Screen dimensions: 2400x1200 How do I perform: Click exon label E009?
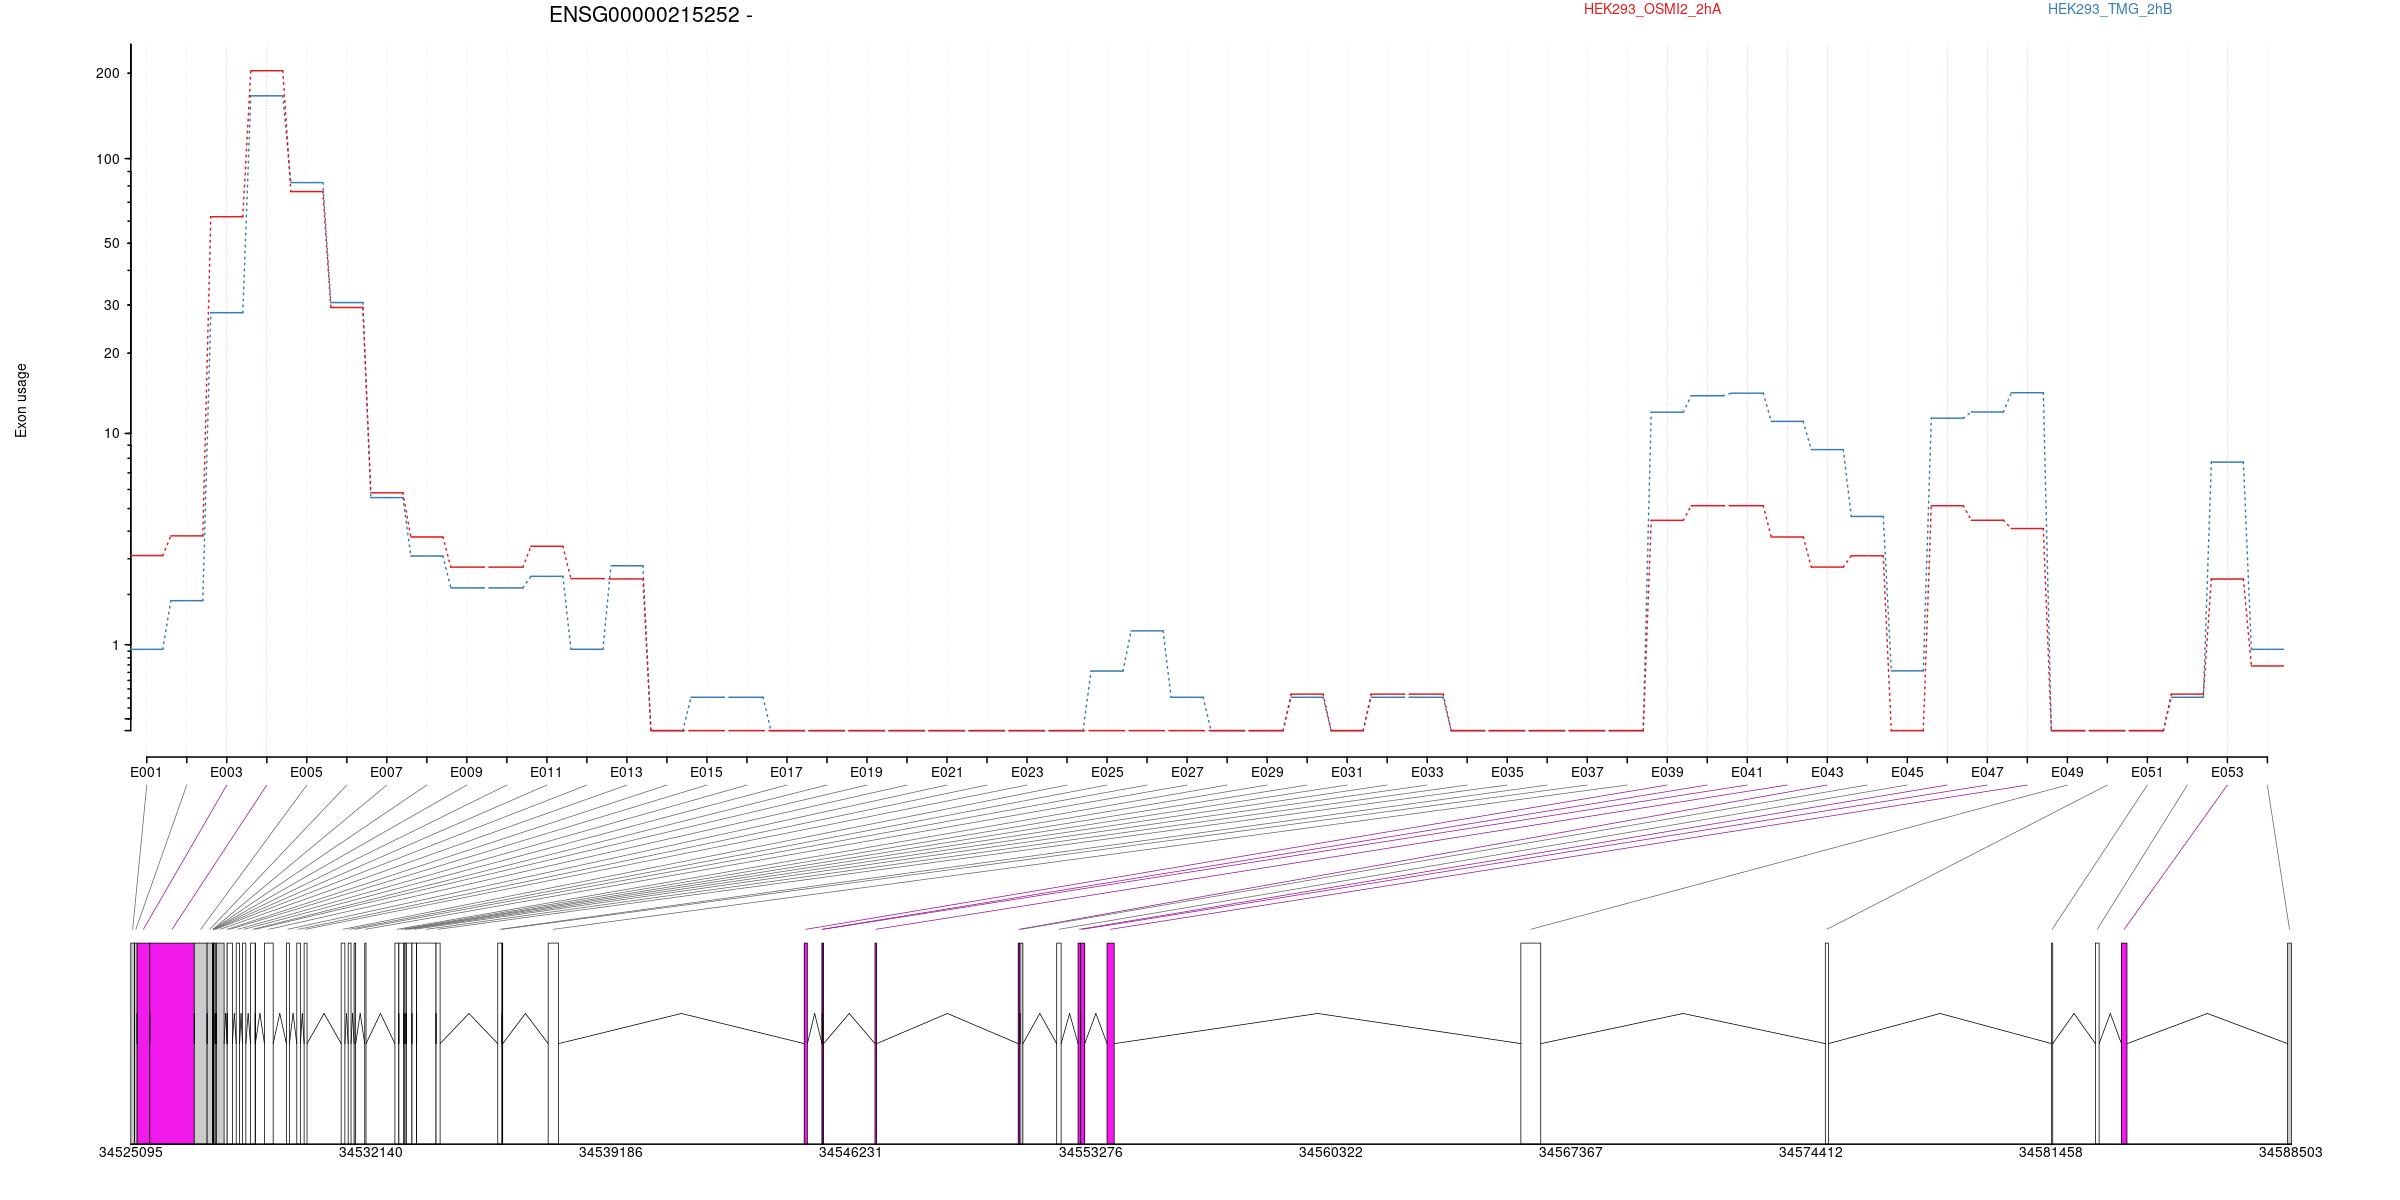[466, 772]
